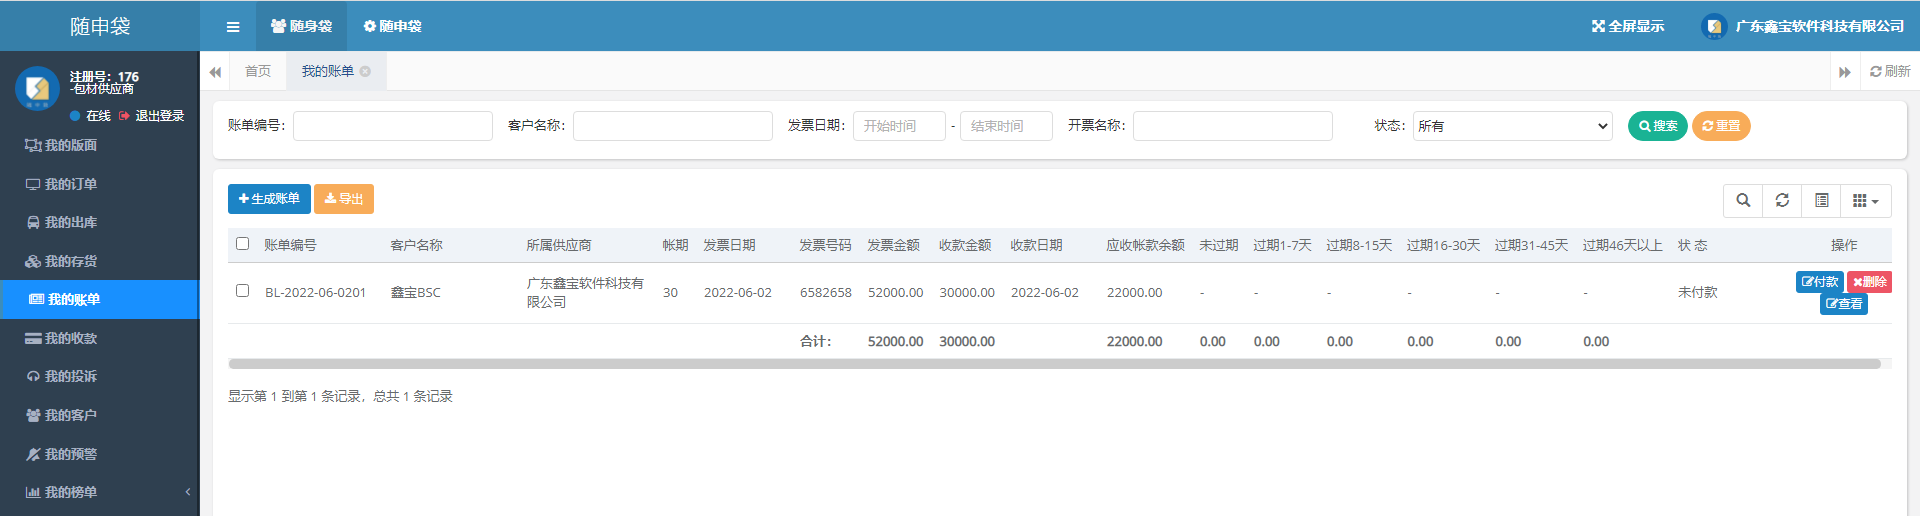Click the 付款 button in the row
The width and height of the screenshot is (1920, 516).
[x=1820, y=282]
